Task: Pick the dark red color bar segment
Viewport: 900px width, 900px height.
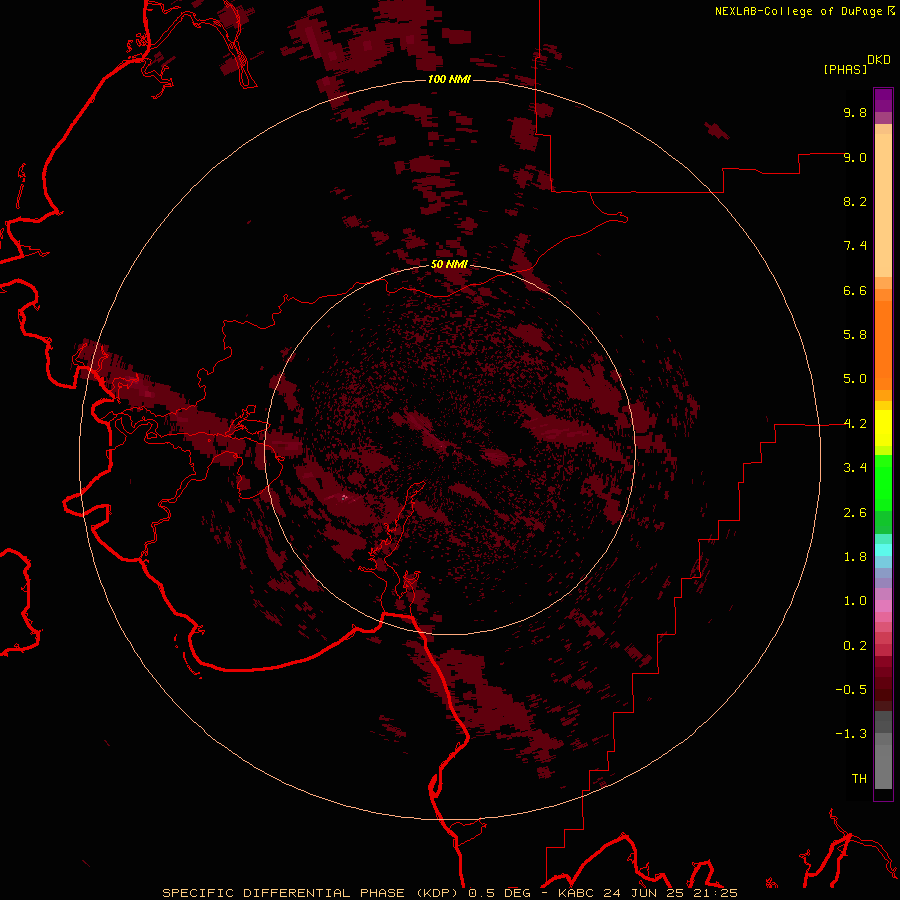Action: tap(883, 684)
